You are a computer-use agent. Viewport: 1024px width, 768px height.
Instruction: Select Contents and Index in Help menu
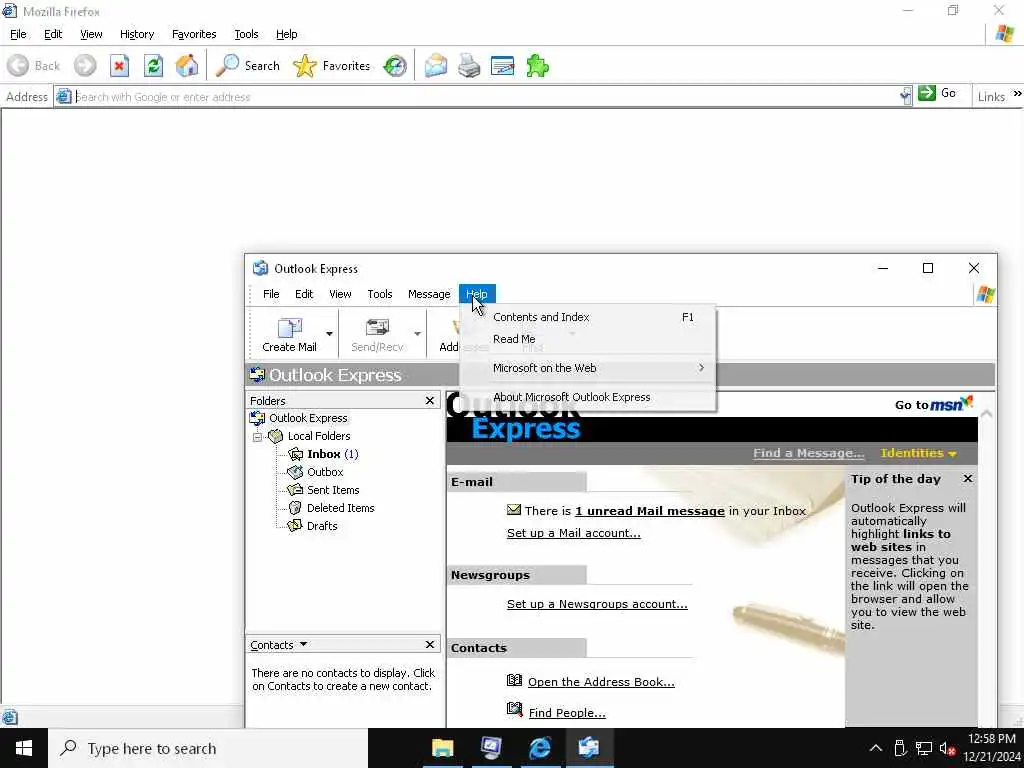click(x=588, y=317)
